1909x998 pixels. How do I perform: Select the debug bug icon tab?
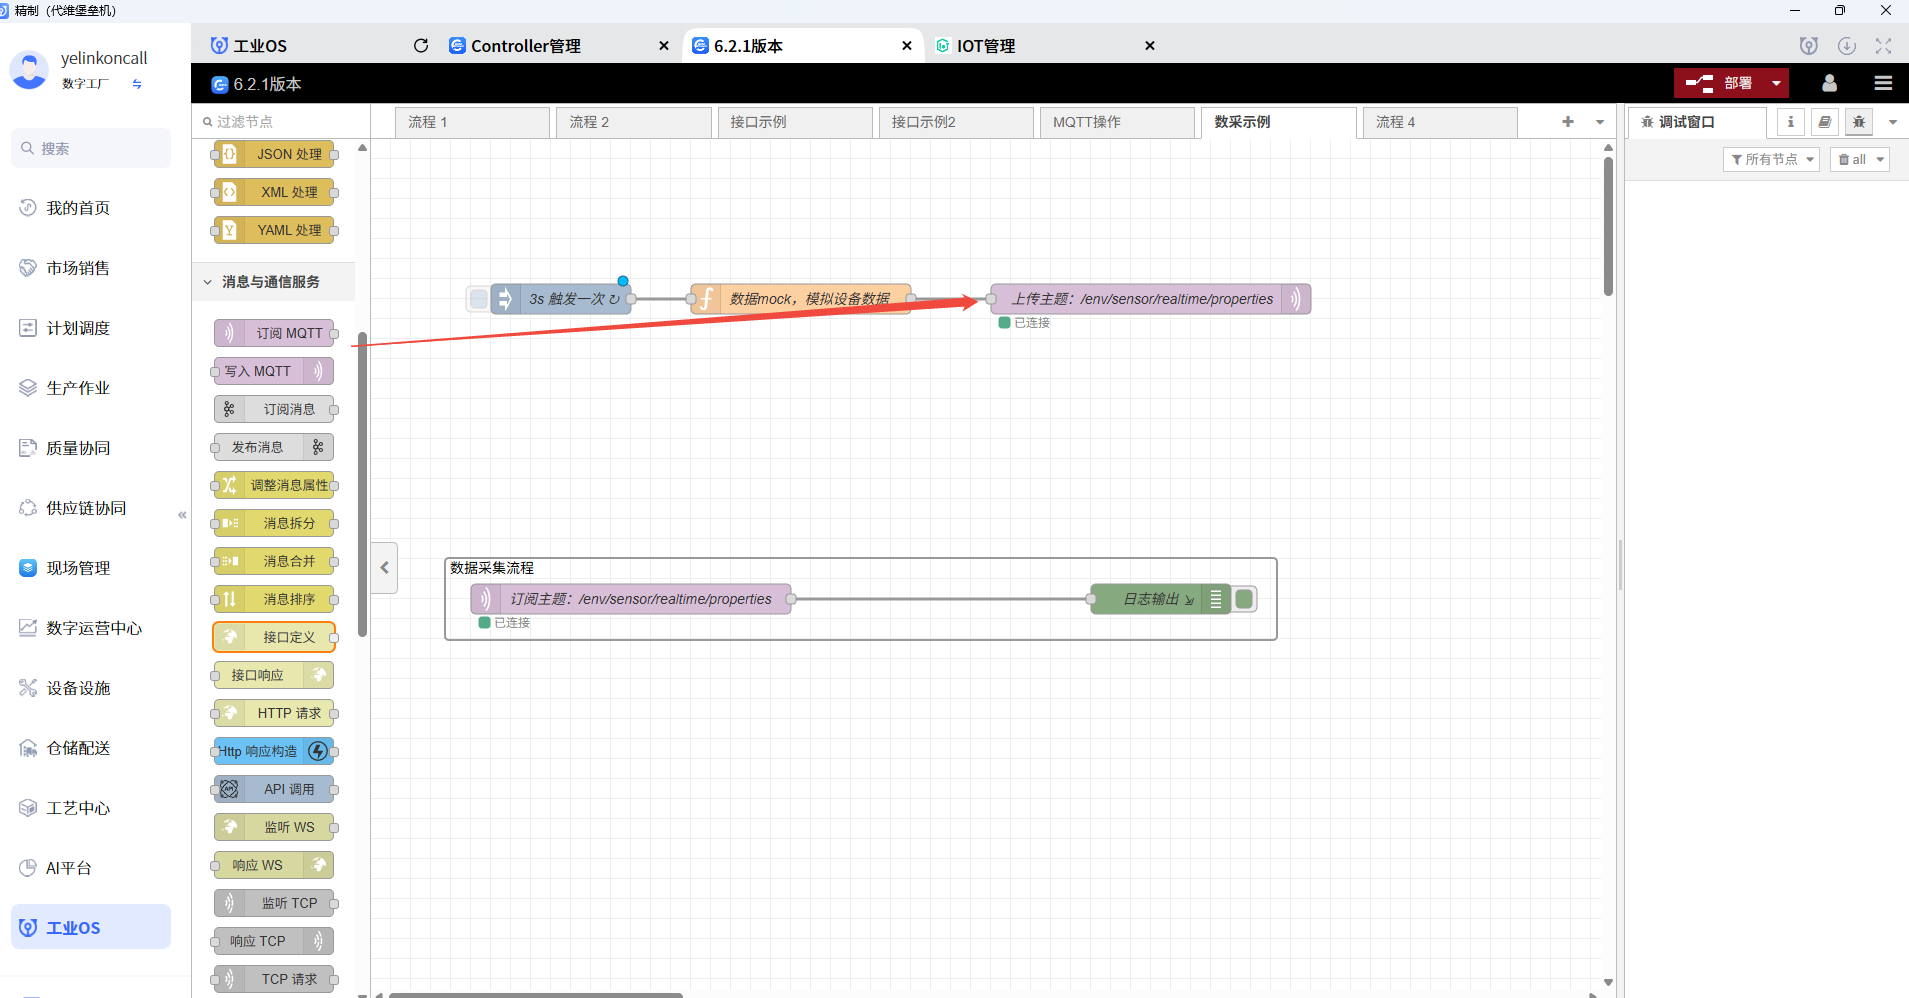point(1858,122)
